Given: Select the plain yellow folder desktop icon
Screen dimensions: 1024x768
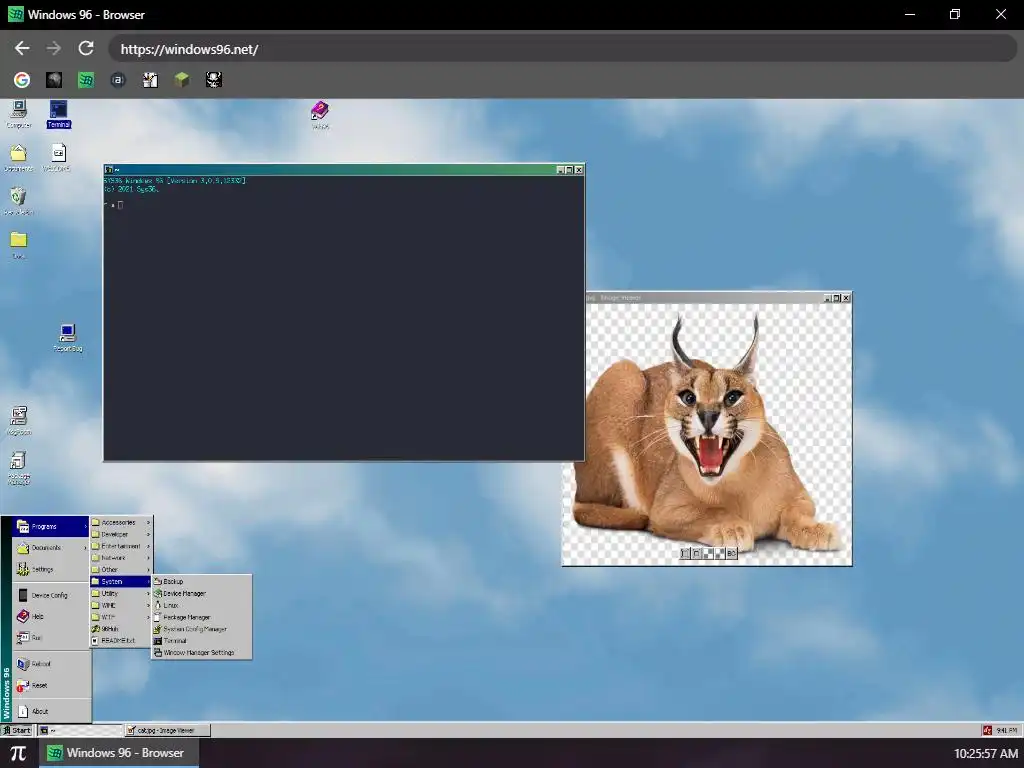Looking at the screenshot, I should click(18, 246).
